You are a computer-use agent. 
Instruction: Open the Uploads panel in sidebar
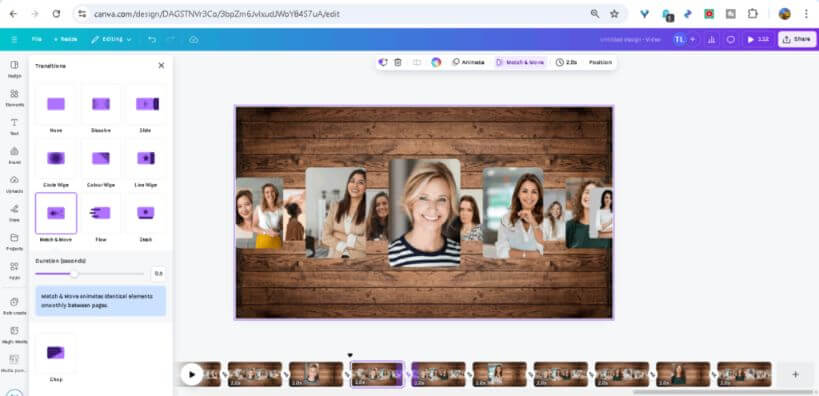(14, 183)
